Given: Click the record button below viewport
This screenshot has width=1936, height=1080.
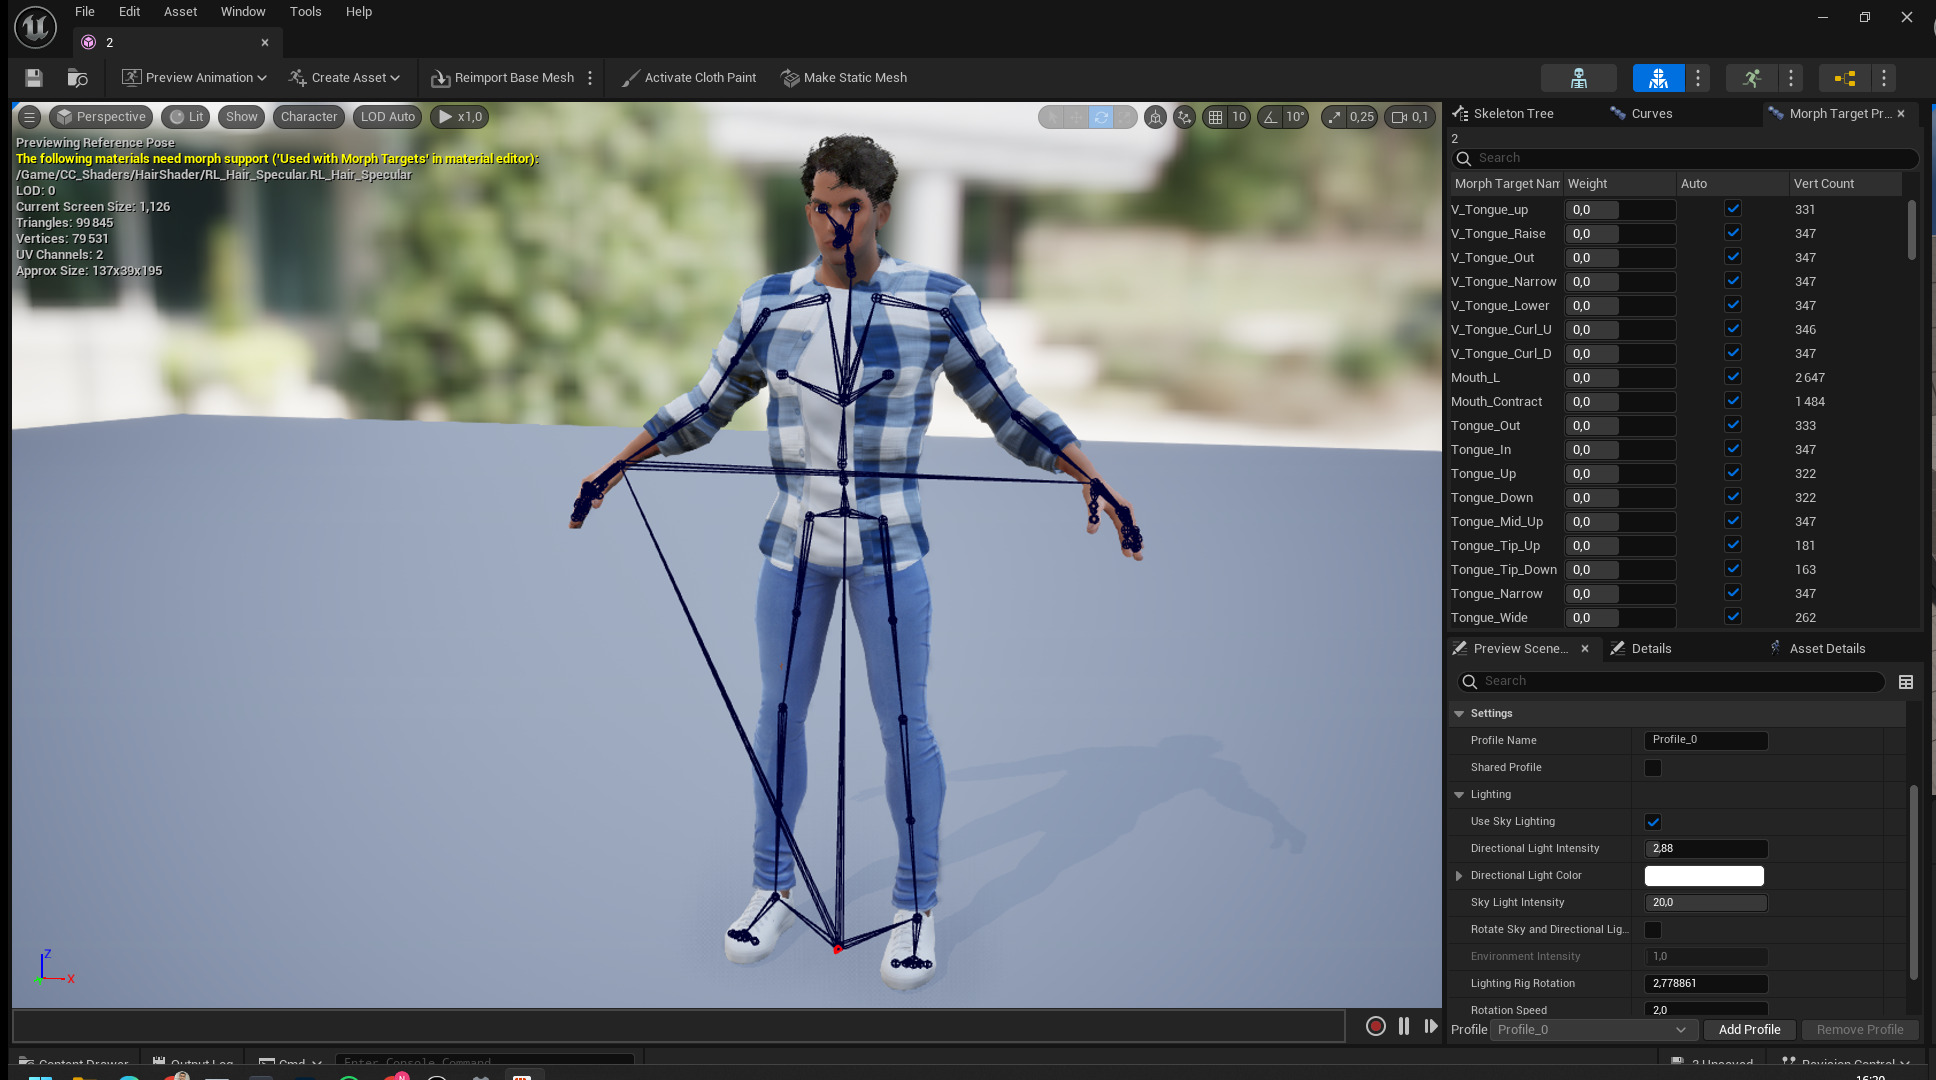Looking at the screenshot, I should [x=1375, y=1026].
